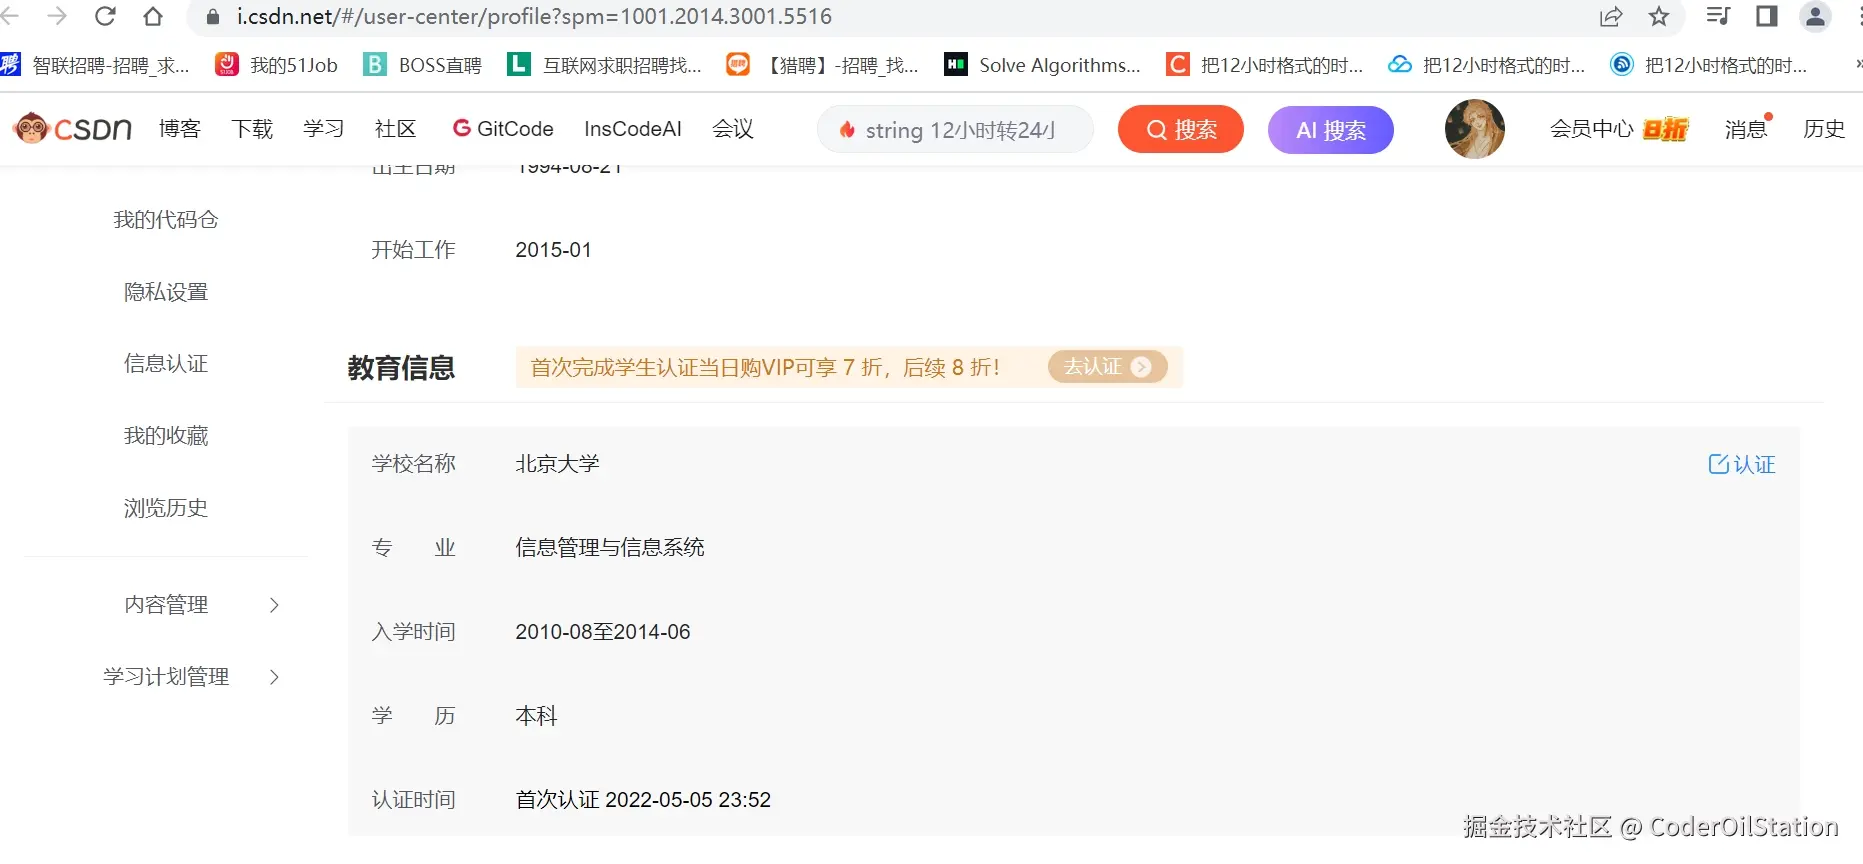Image resolution: width=1863 pixels, height=864 pixels.
Task: Click the padlock site info icon
Action: pyautogui.click(x=212, y=17)
